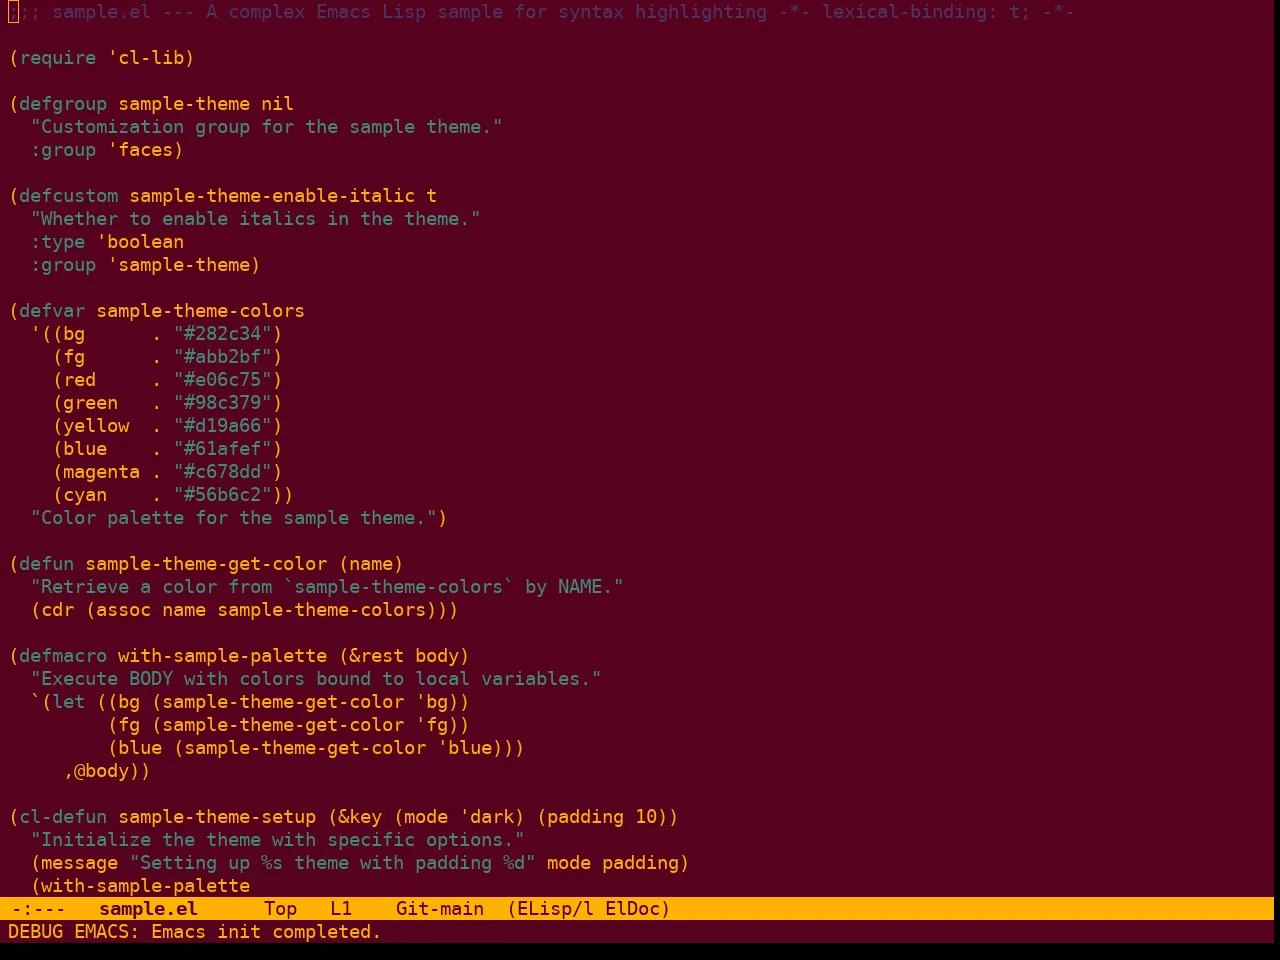Click the message function call

(x=80, y=863)
